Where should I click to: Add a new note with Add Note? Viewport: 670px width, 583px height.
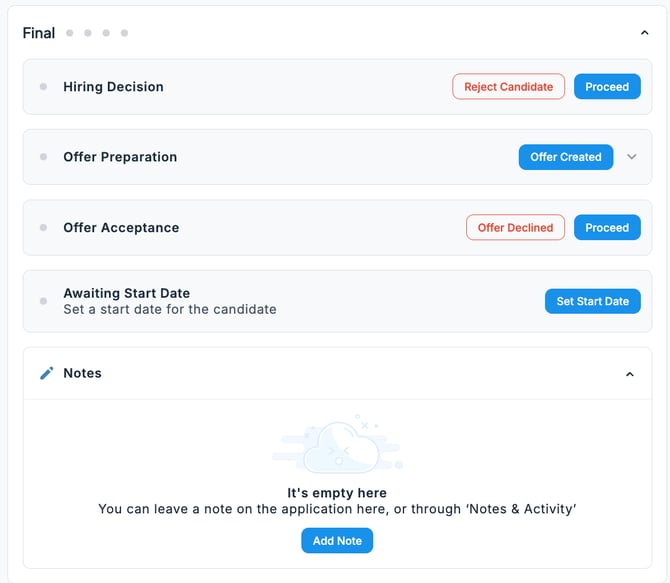click(337, 541)
